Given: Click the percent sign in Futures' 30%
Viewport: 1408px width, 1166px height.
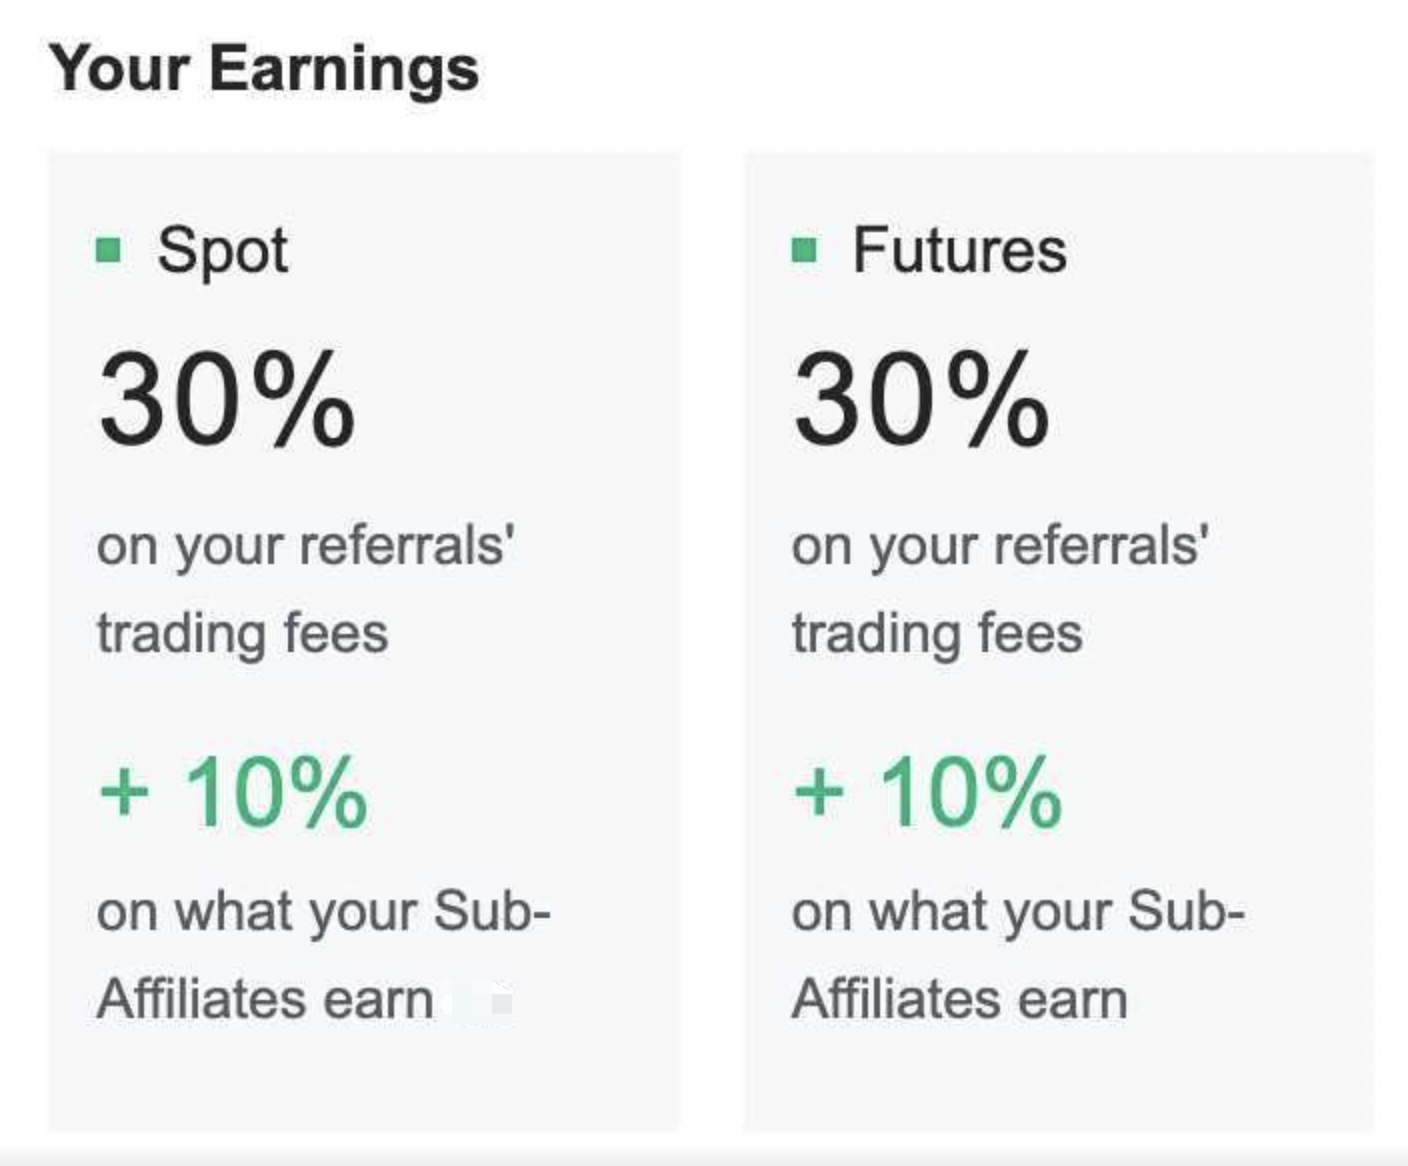Looking at the screenshot, I should coord(997,400).
